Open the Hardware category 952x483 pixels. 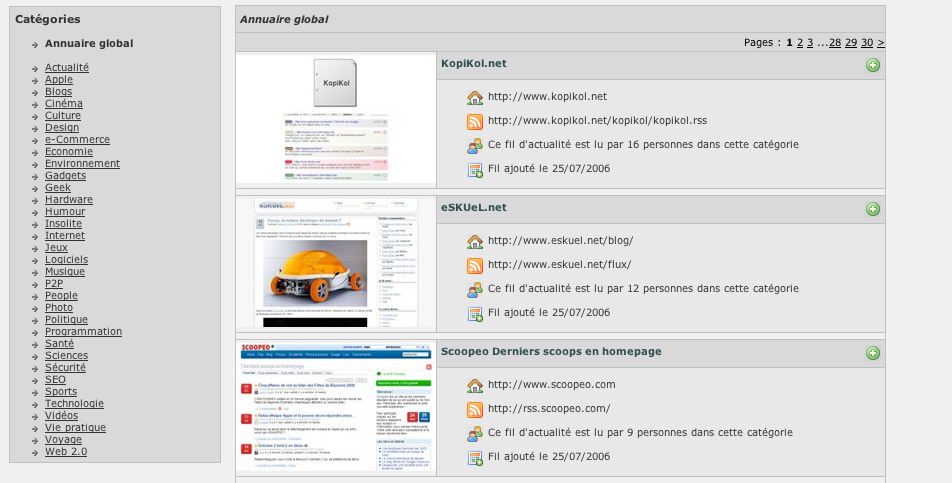(x=69, y=200)
